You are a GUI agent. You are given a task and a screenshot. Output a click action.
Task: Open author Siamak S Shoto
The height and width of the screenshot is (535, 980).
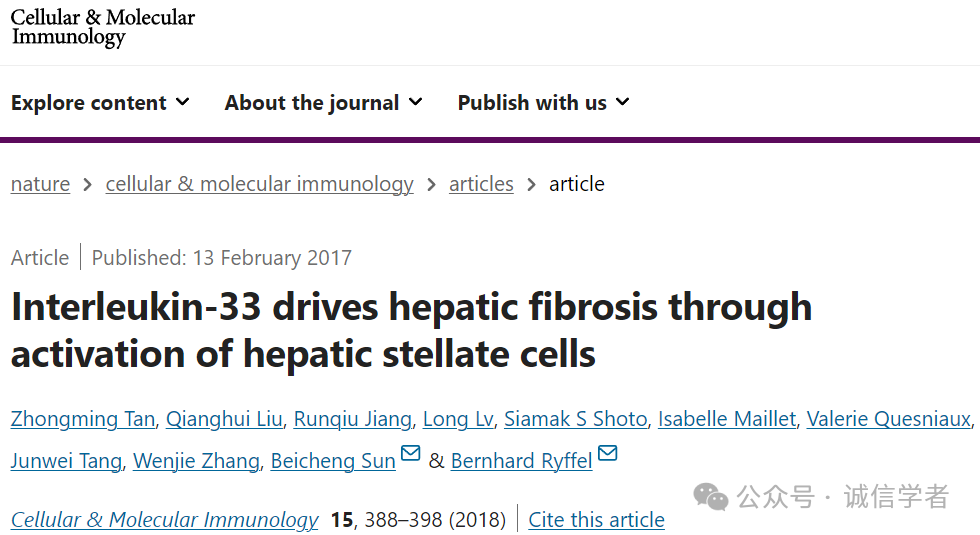point(576,419)
